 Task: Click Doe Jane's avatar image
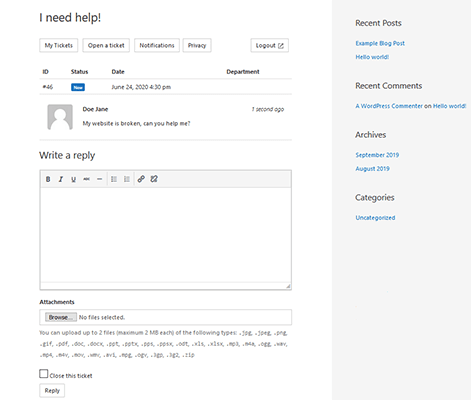[60, 117]
